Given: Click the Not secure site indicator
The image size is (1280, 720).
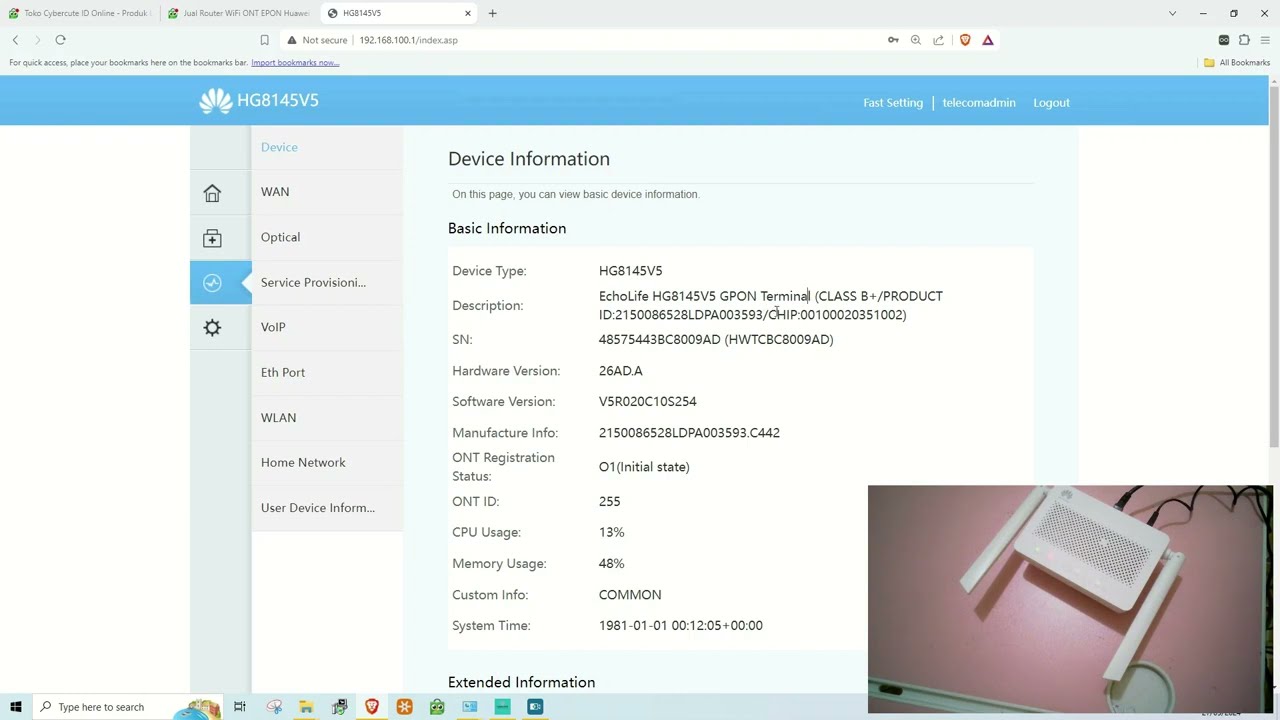Looking at the screenshot, I should click(317, 40).
